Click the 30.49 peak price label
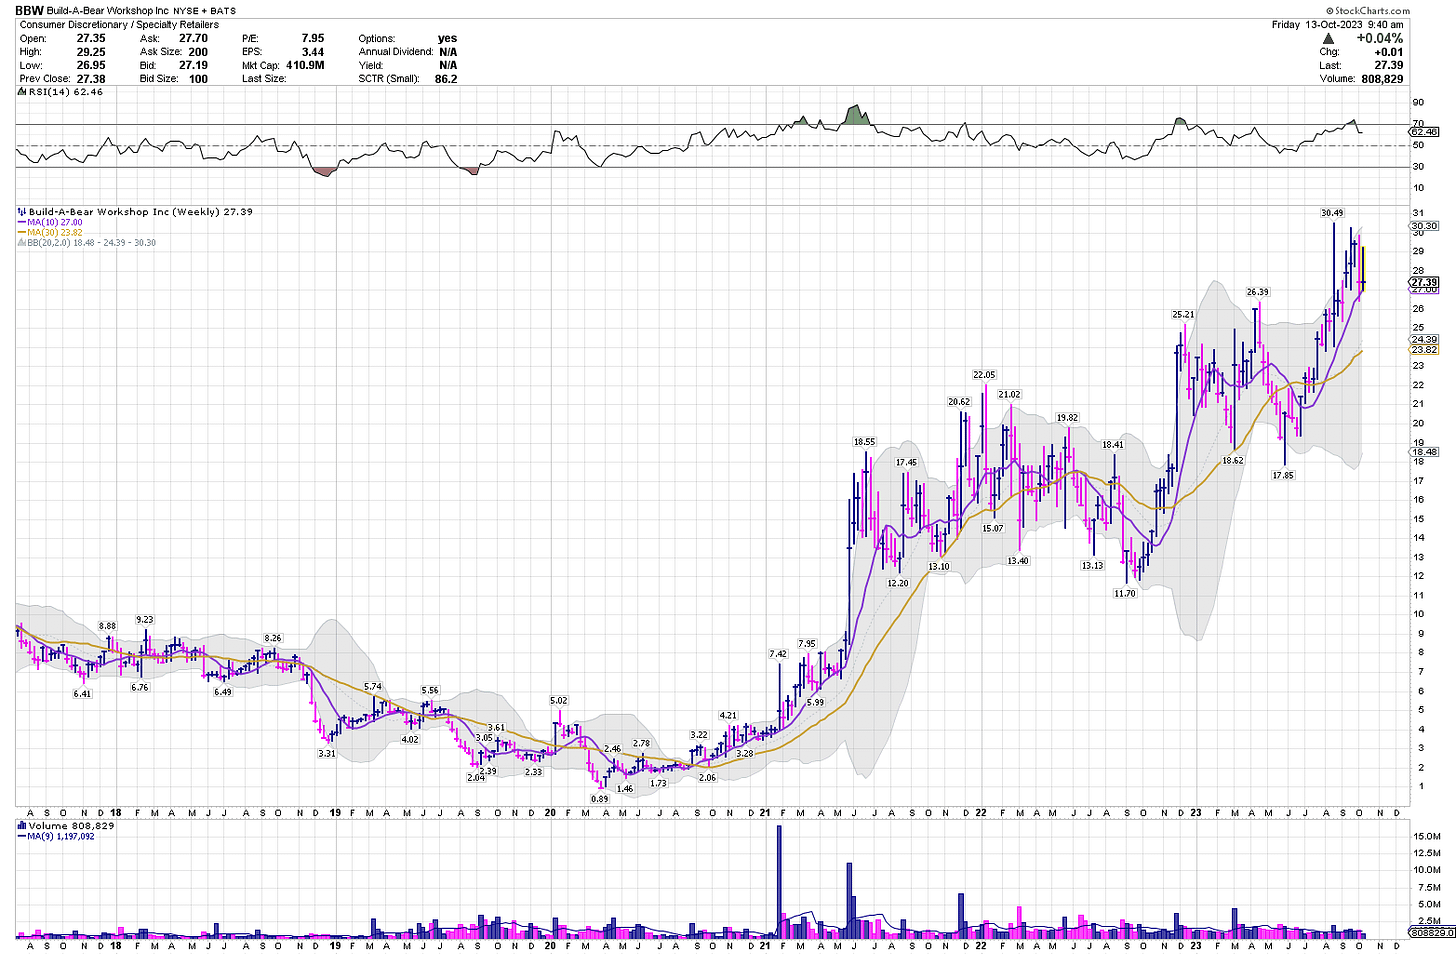1456x955 pixels. pos(1332,213)
